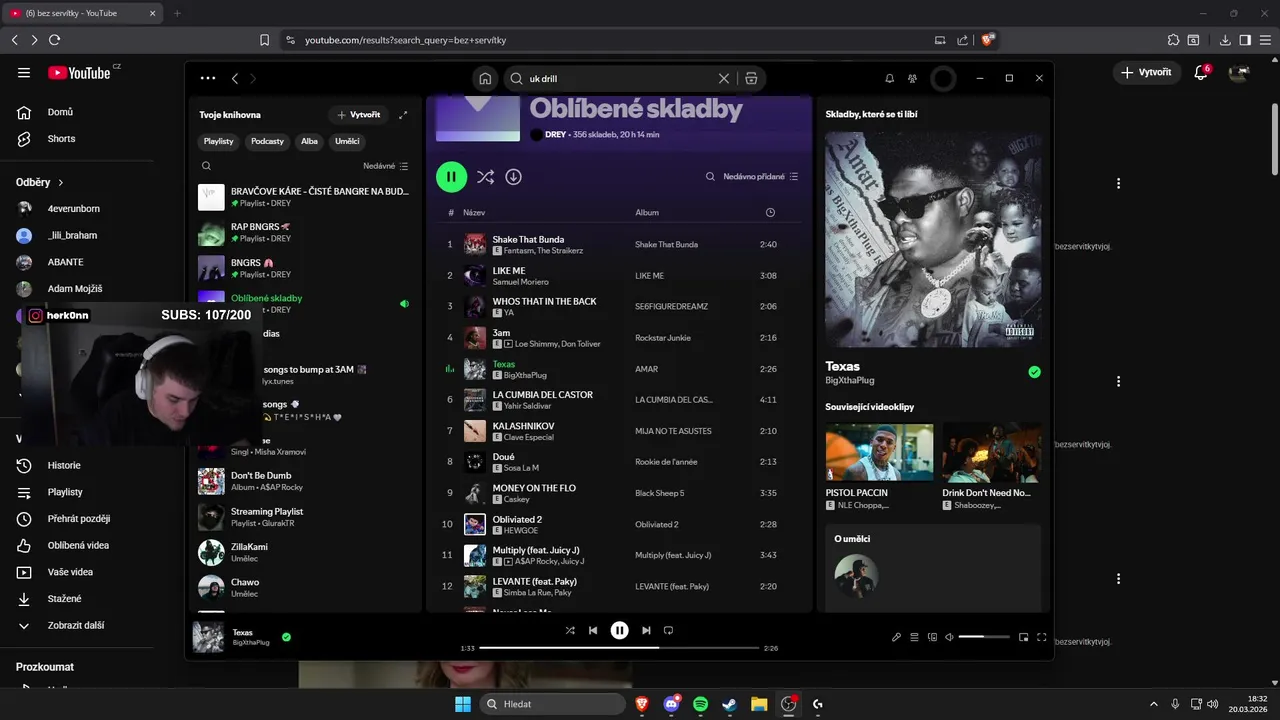Open the Spotify browse icon beside search
Screen dimensions: 1280x720
pos(751,78)
